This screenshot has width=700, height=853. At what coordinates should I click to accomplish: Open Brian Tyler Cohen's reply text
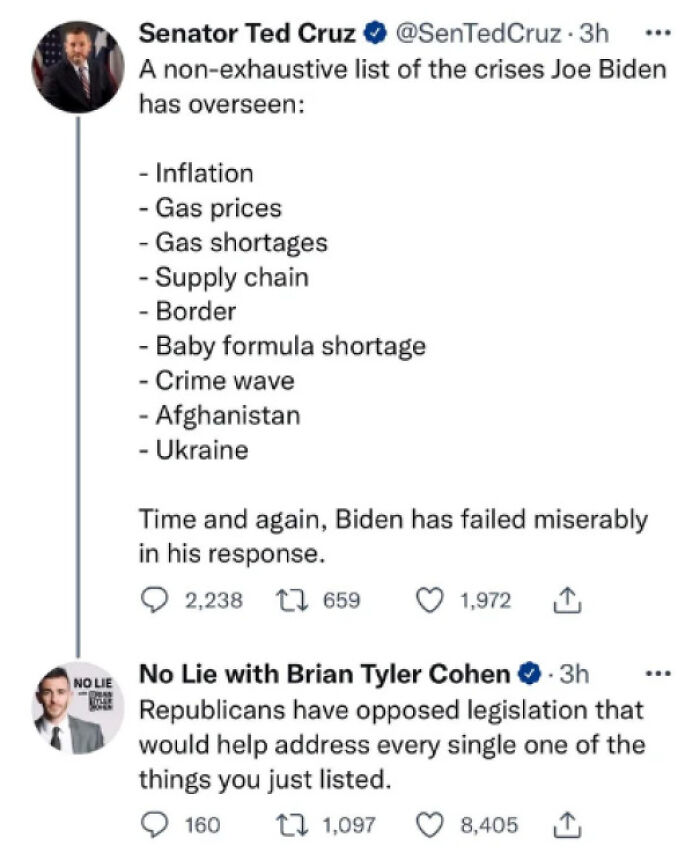click(x=390, y=745)
